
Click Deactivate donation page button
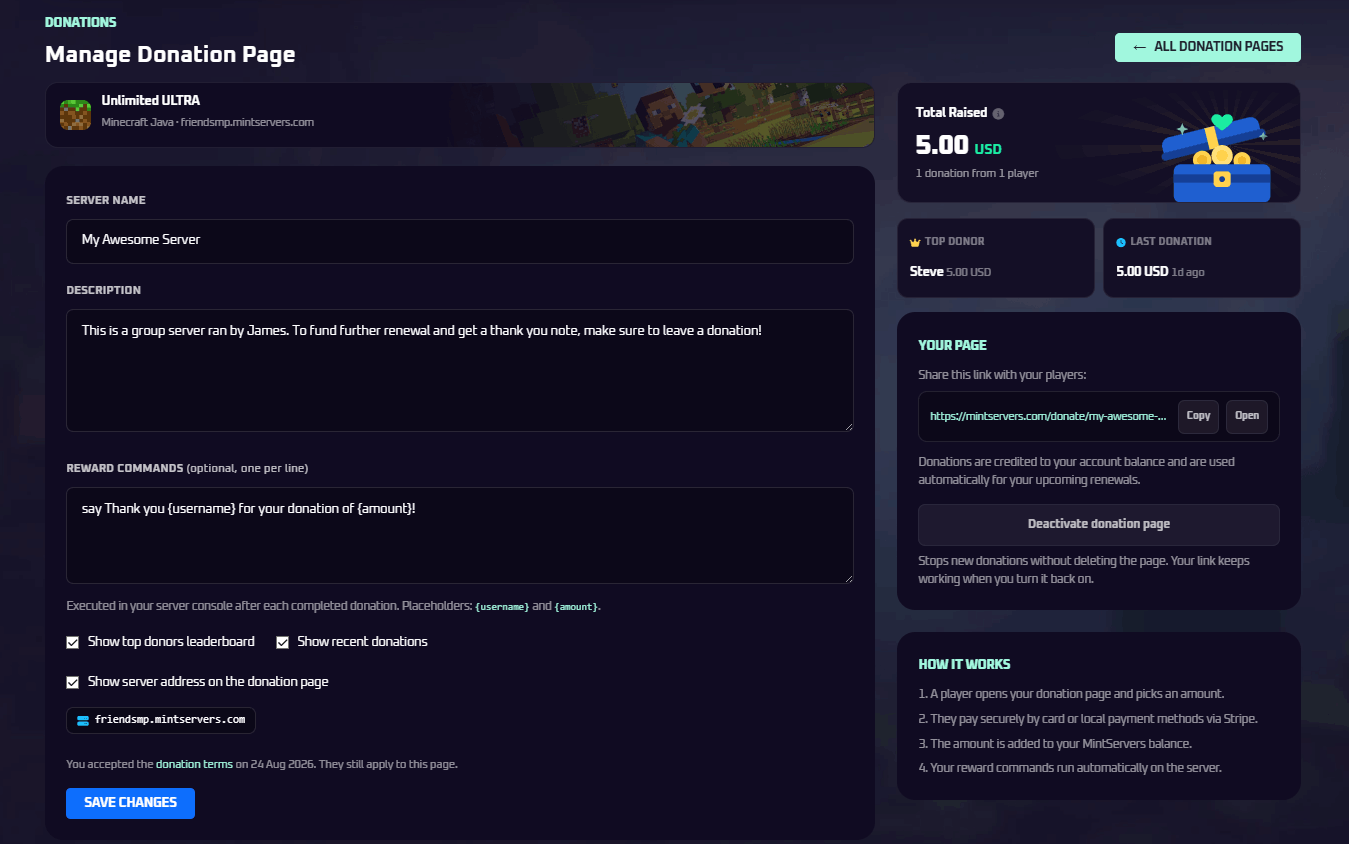click(1099, 524)
